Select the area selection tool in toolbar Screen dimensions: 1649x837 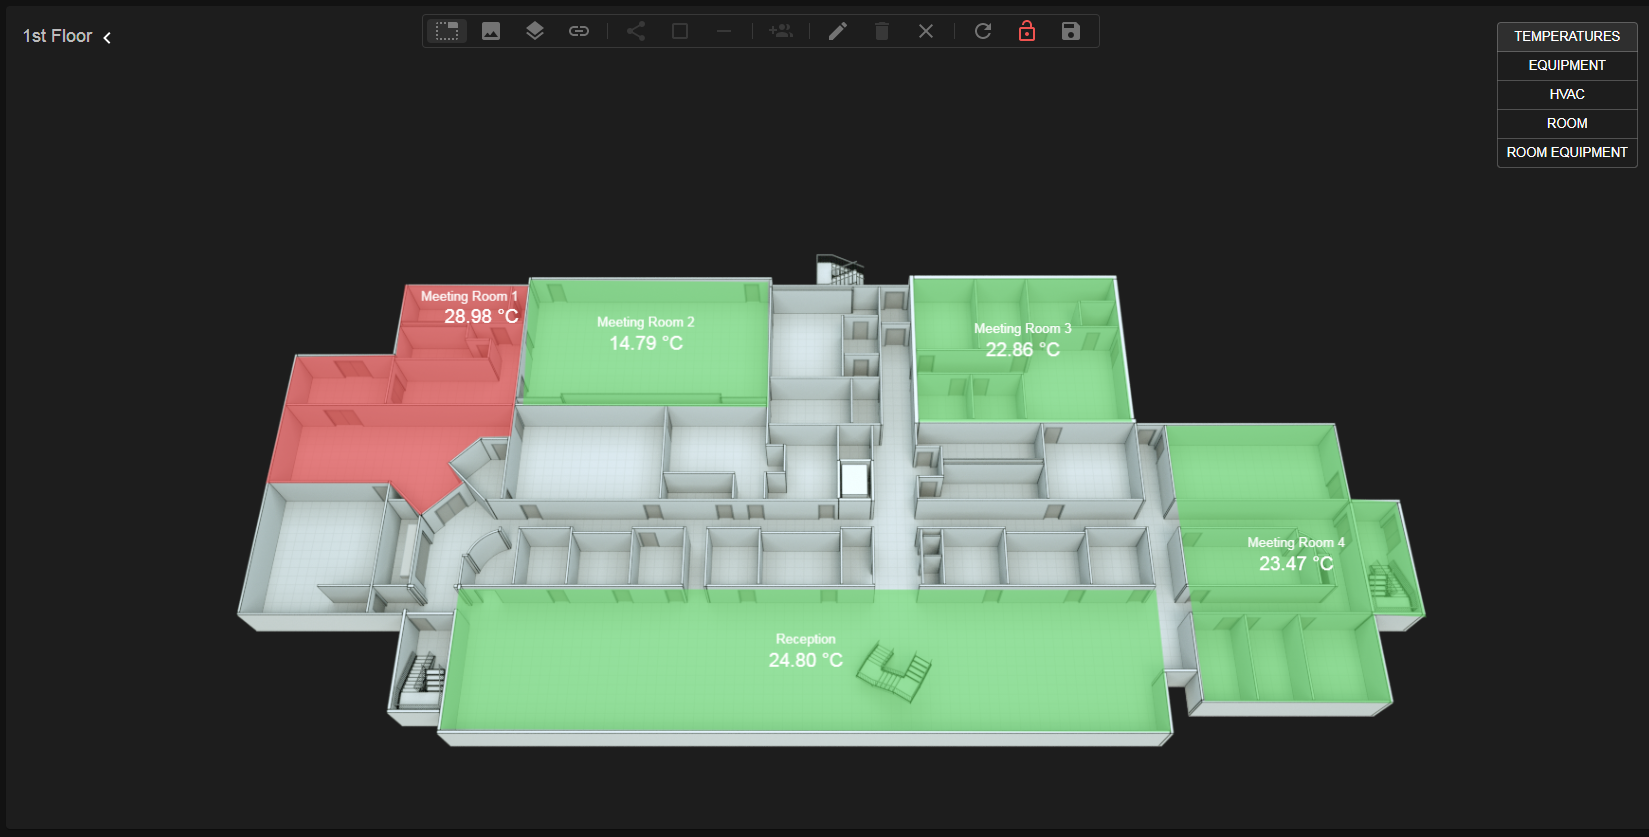(x=447, y=31)
